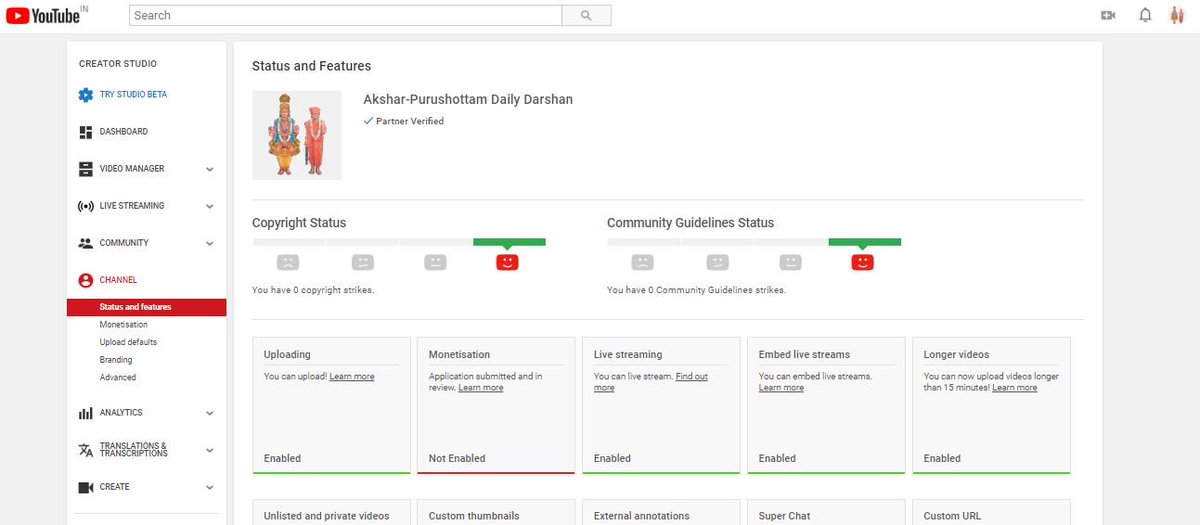Click the Video Manager icon
Screen dimensions: 1200x525
[86, 169]
